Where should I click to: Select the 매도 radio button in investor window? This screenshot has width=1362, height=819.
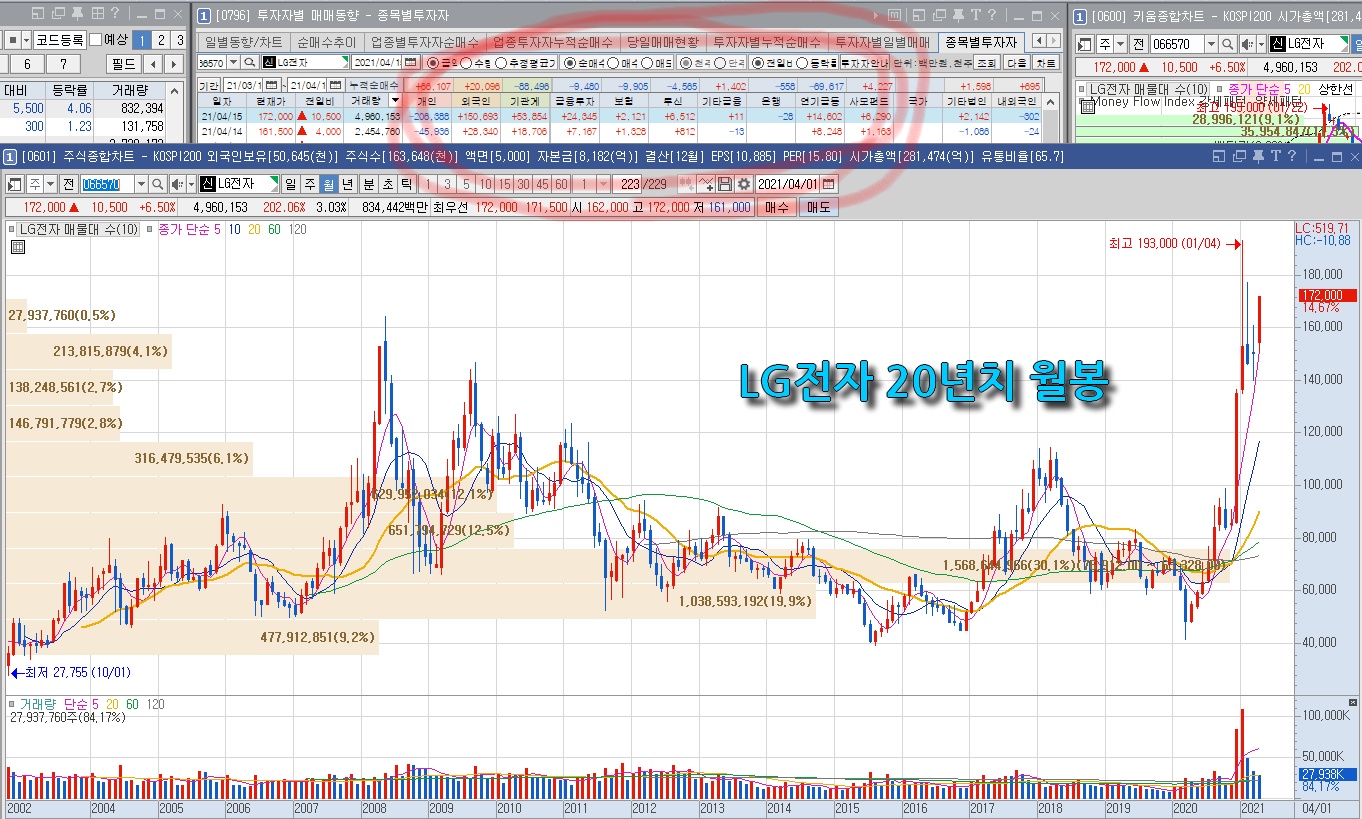(647, 62)
